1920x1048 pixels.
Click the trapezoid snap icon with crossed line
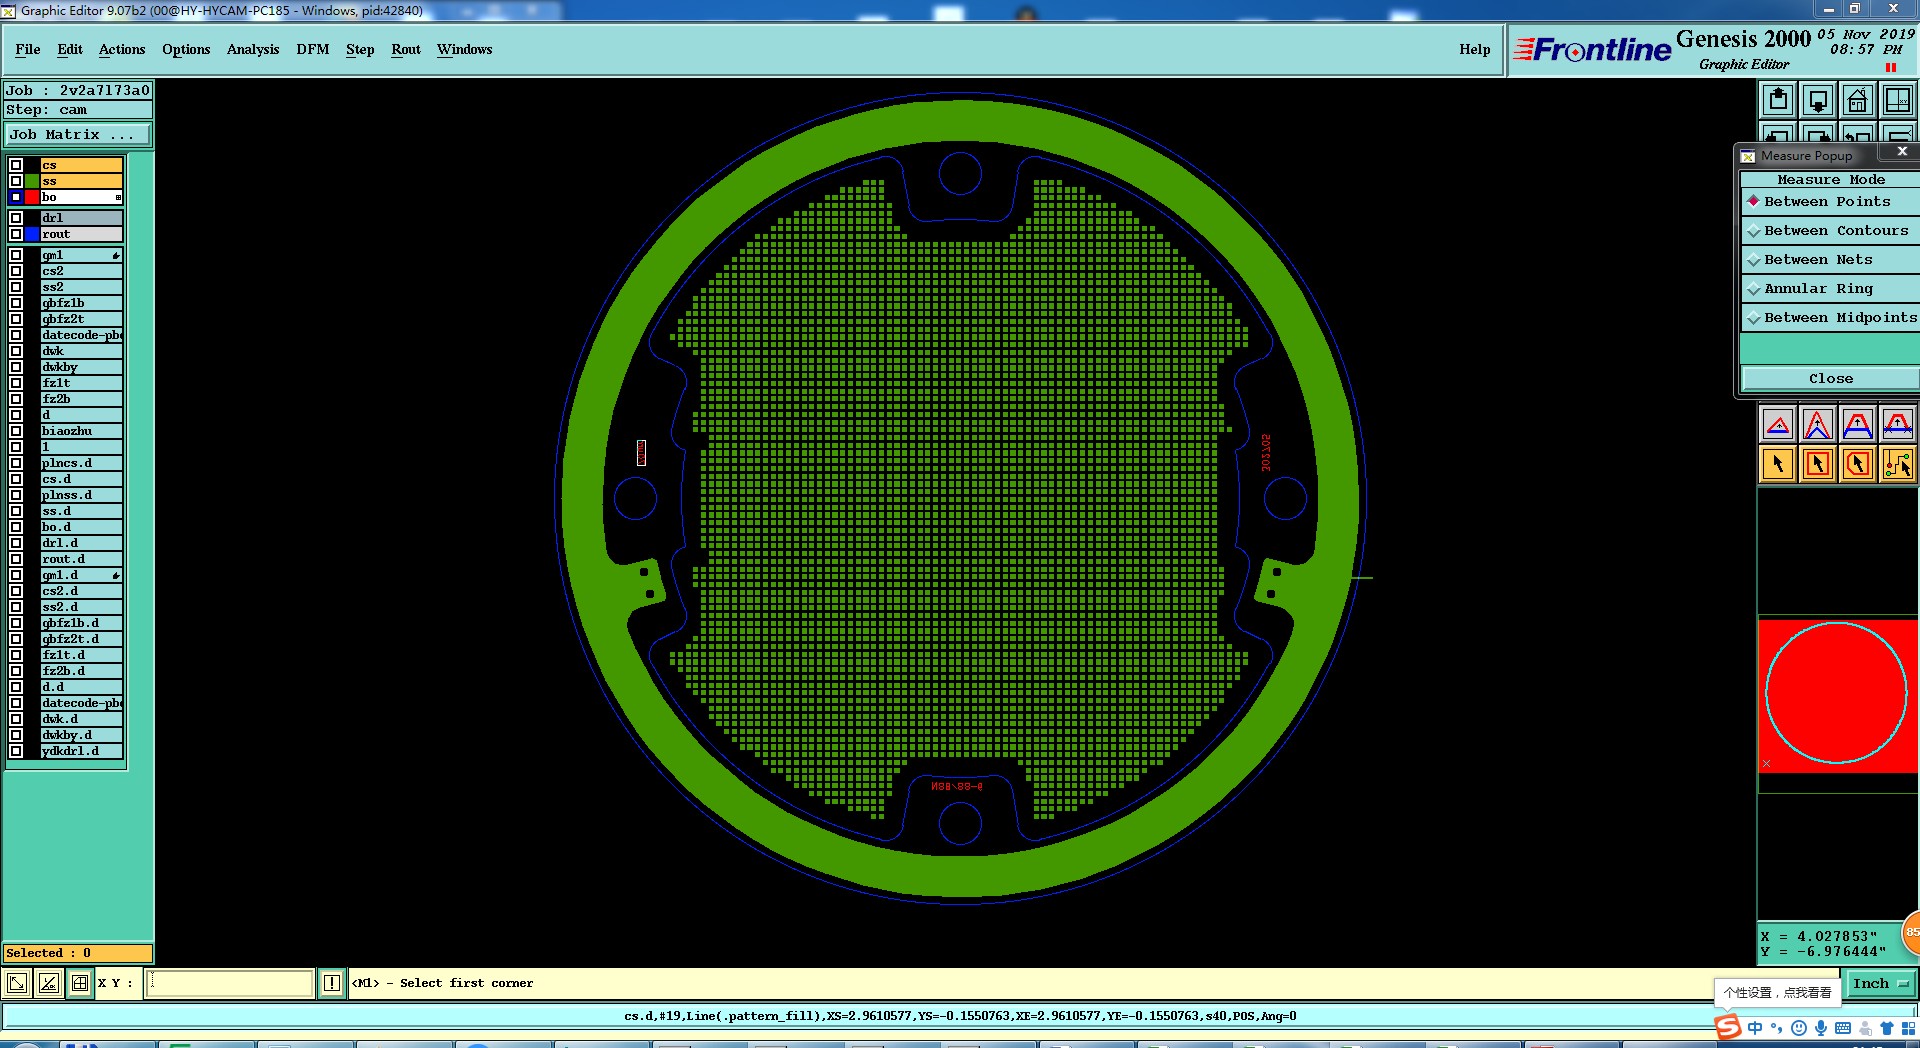pos(1897,425)
